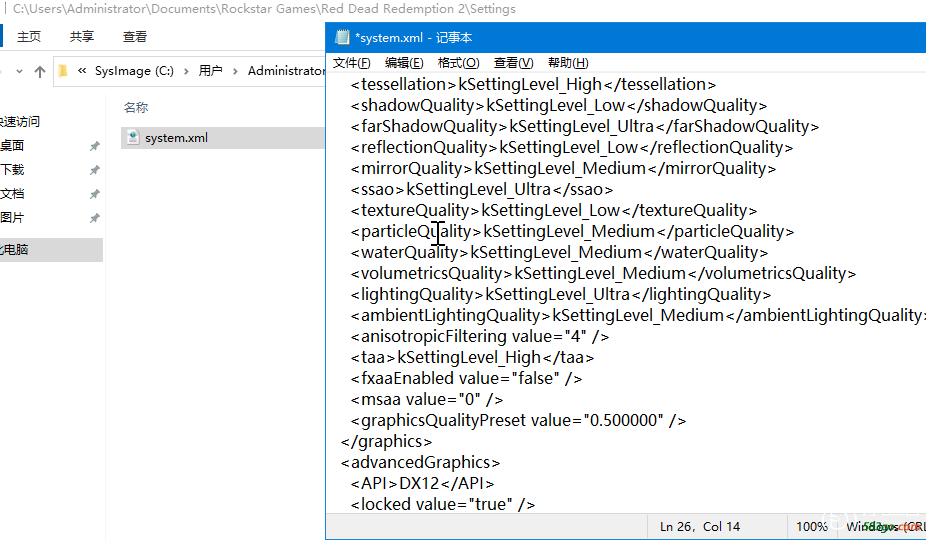Click the Notepad title bar *system.xml - 记事本
Viewport: 926px width, 542px height.
coord(413,38)
